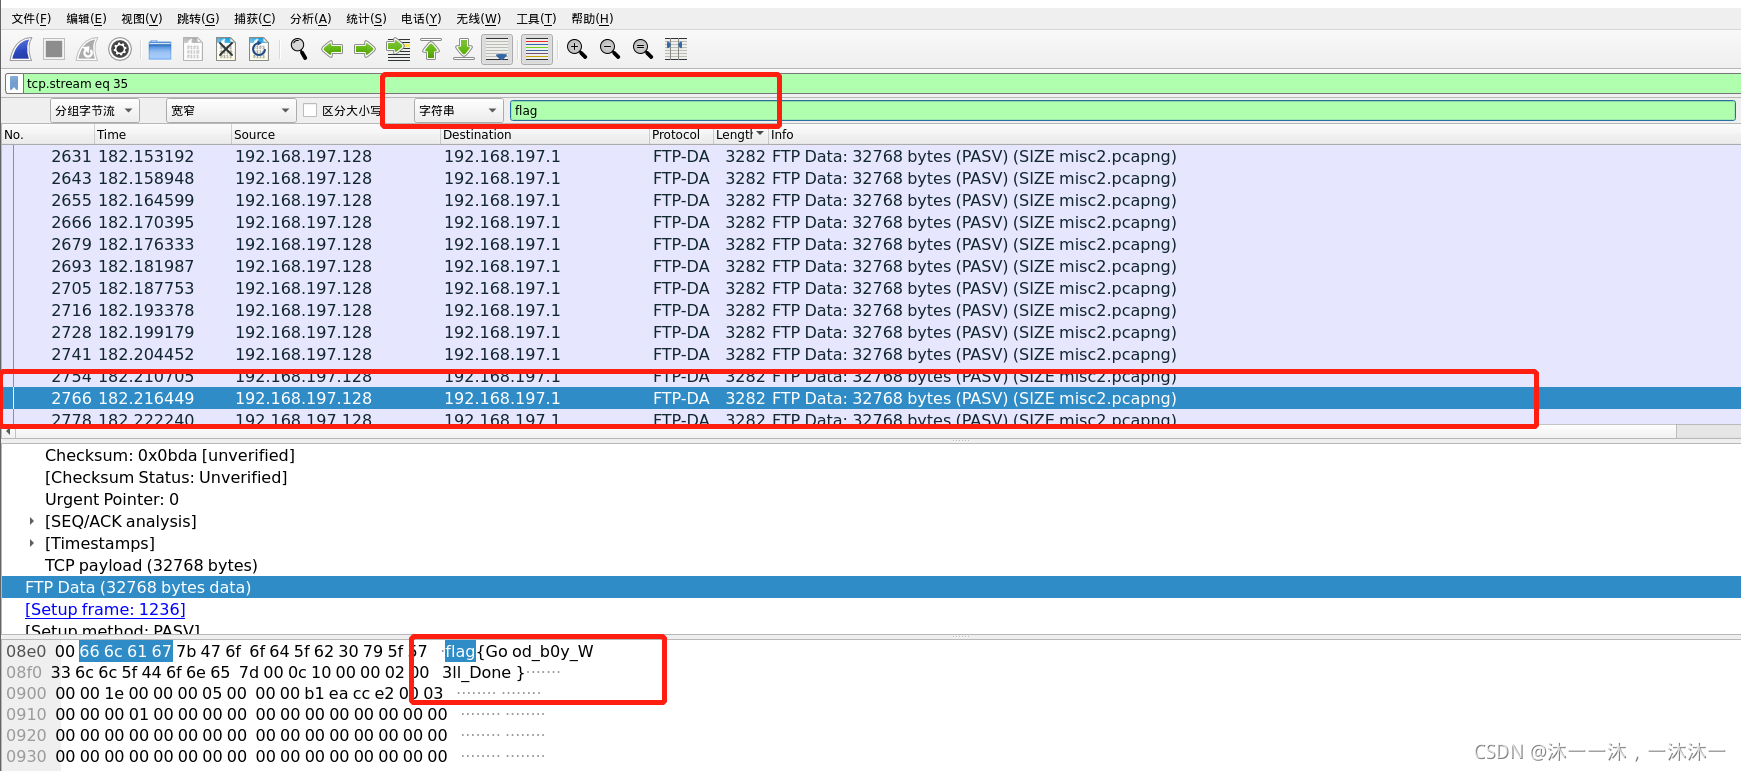Follow the [Setup frame: 1236] link

[x=105, y=609]
